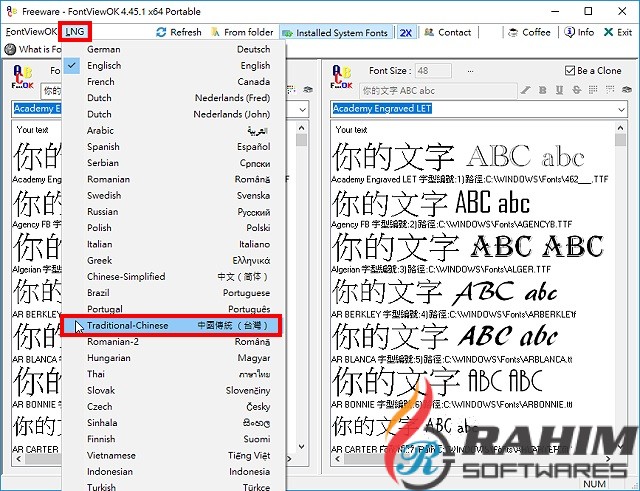640x491 pixels.
Task: Choose the Romanian-2 entry
Action: tap(173, 342)
